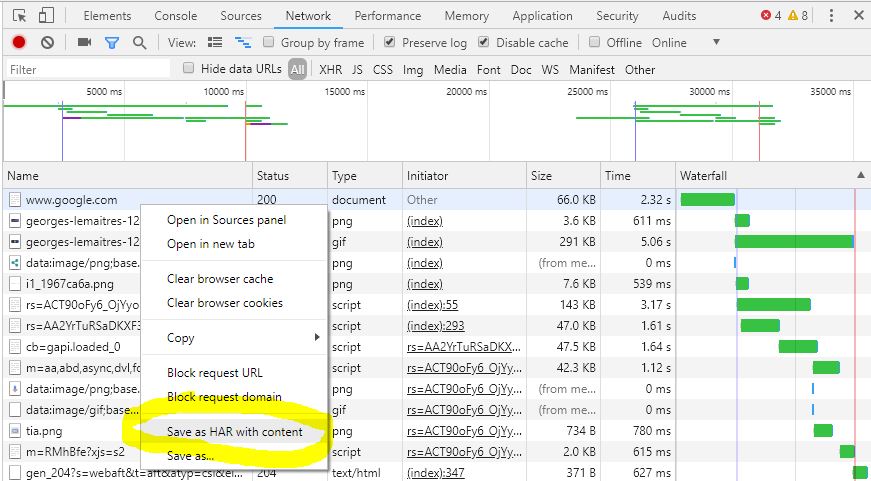Toggle the device toolbar icon
Image resolution: width=871 pixels, height=481 pixels.
[x=47, y=16]
